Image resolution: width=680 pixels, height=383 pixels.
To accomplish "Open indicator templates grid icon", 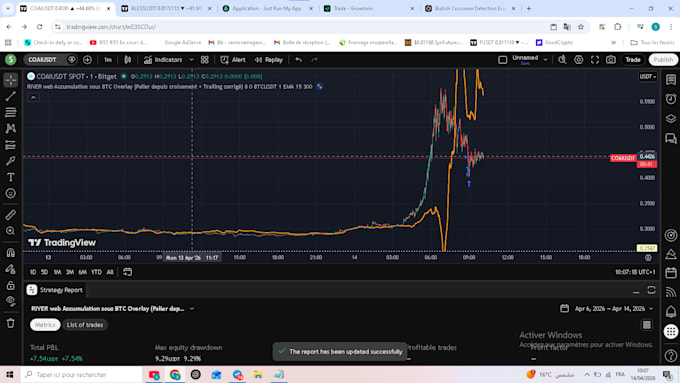I will [x=205, y=60].
